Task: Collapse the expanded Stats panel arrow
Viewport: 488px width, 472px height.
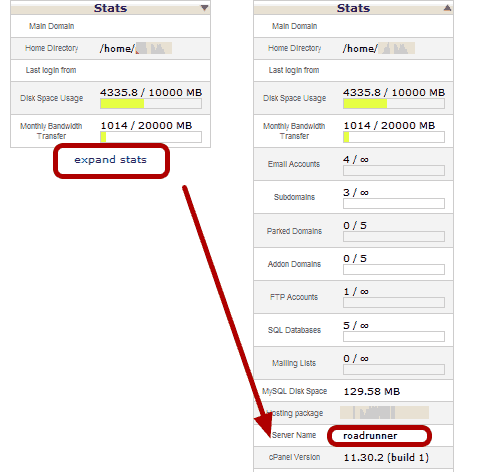Action: pos(447,8)
